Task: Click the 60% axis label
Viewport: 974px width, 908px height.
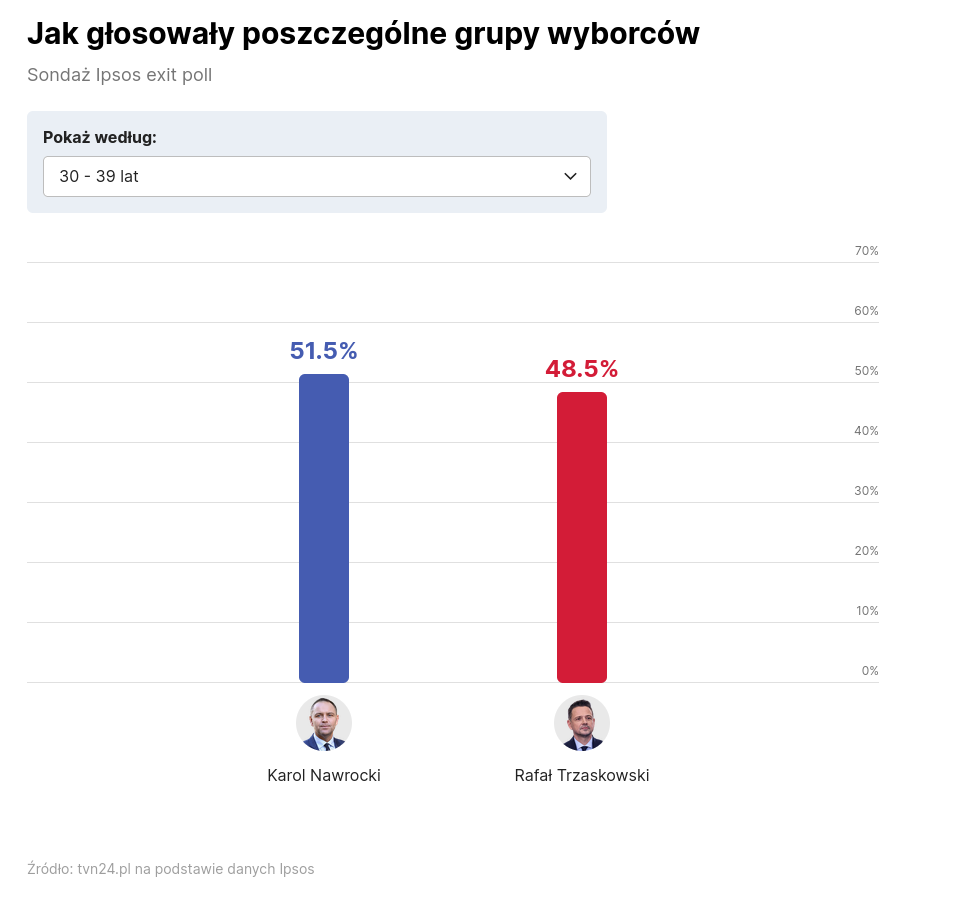Action: pos(866,311)
